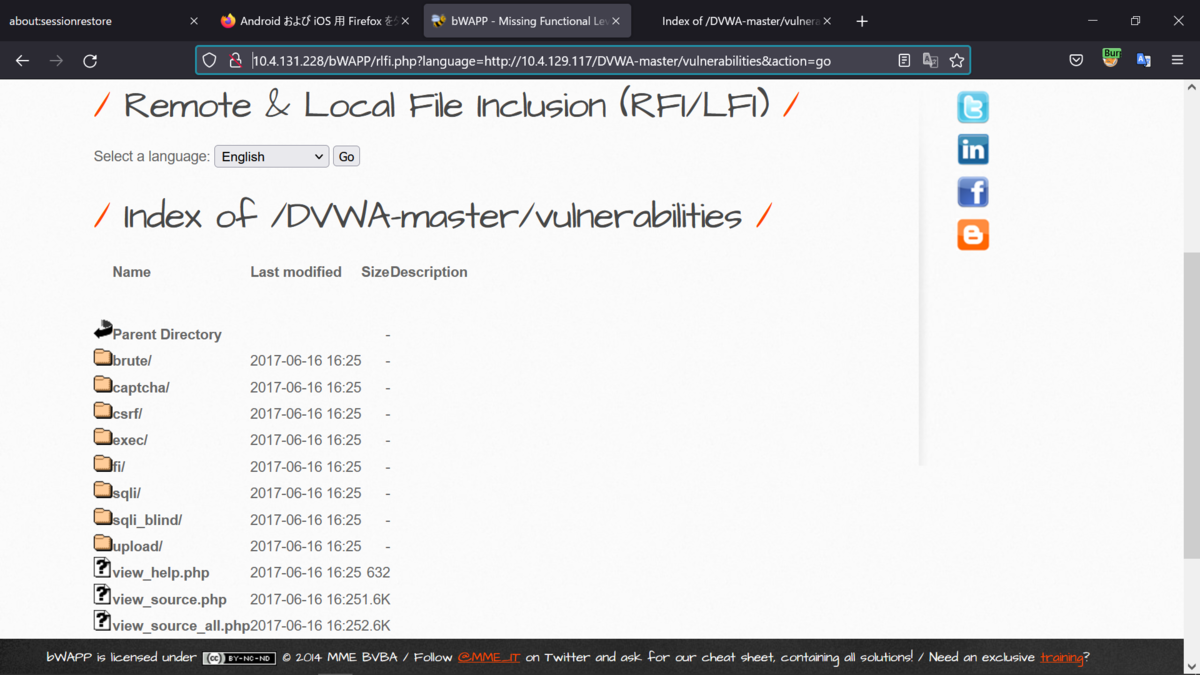Click the translate page icon in address bar

tap(930, 61)
